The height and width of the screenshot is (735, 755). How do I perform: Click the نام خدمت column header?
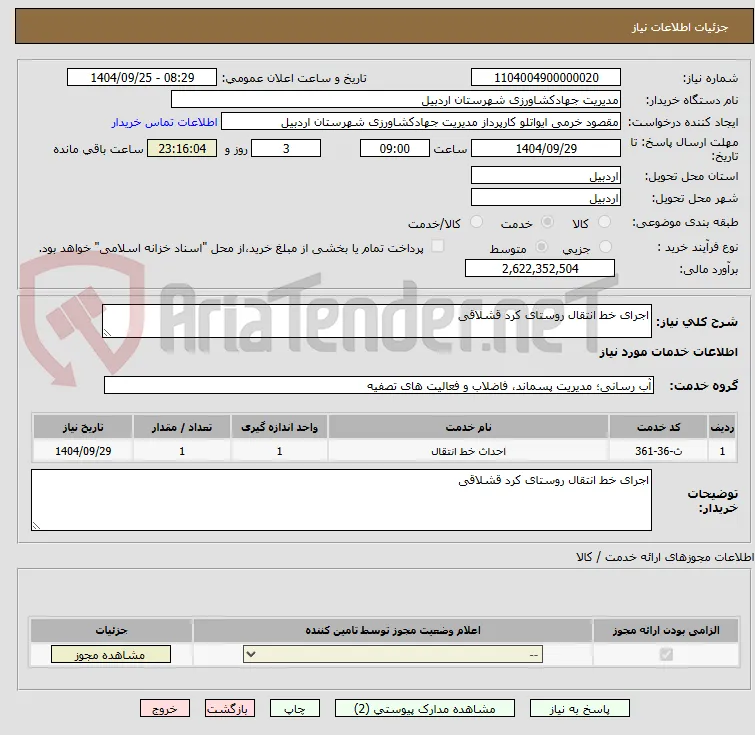click(x=468, y=427)
